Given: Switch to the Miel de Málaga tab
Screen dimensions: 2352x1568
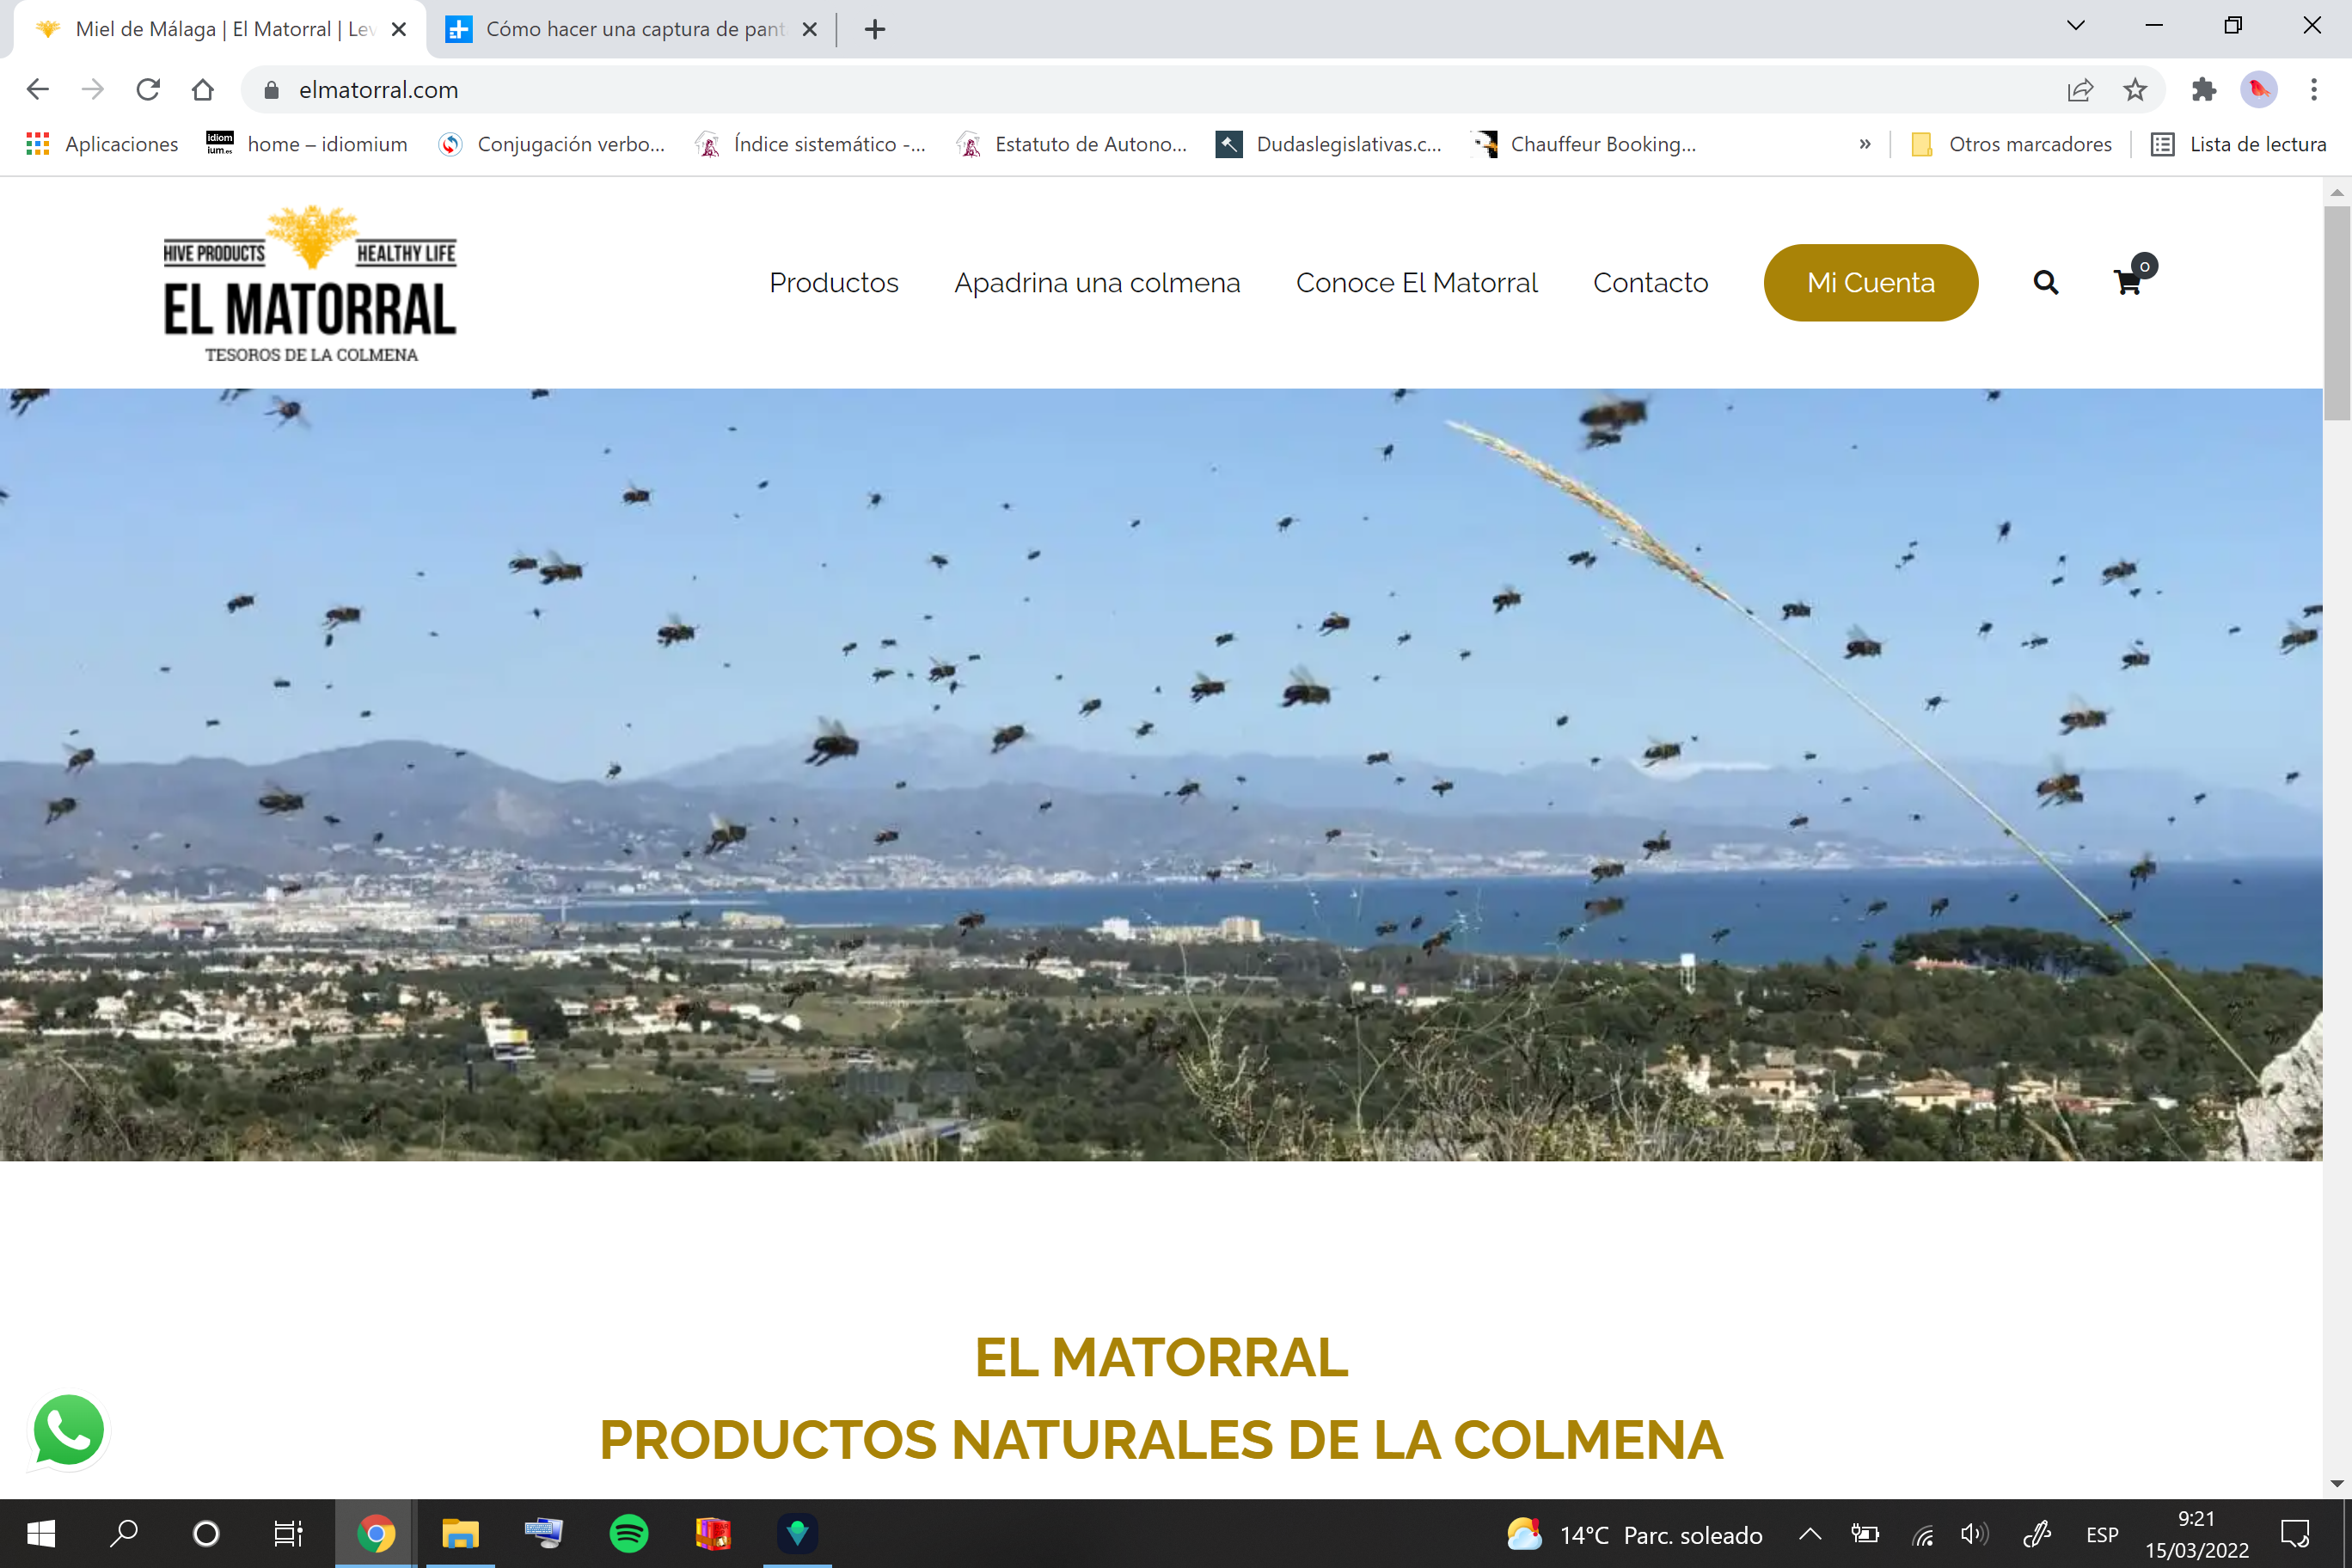Looking at the screenshot, I should click(220, 30).
